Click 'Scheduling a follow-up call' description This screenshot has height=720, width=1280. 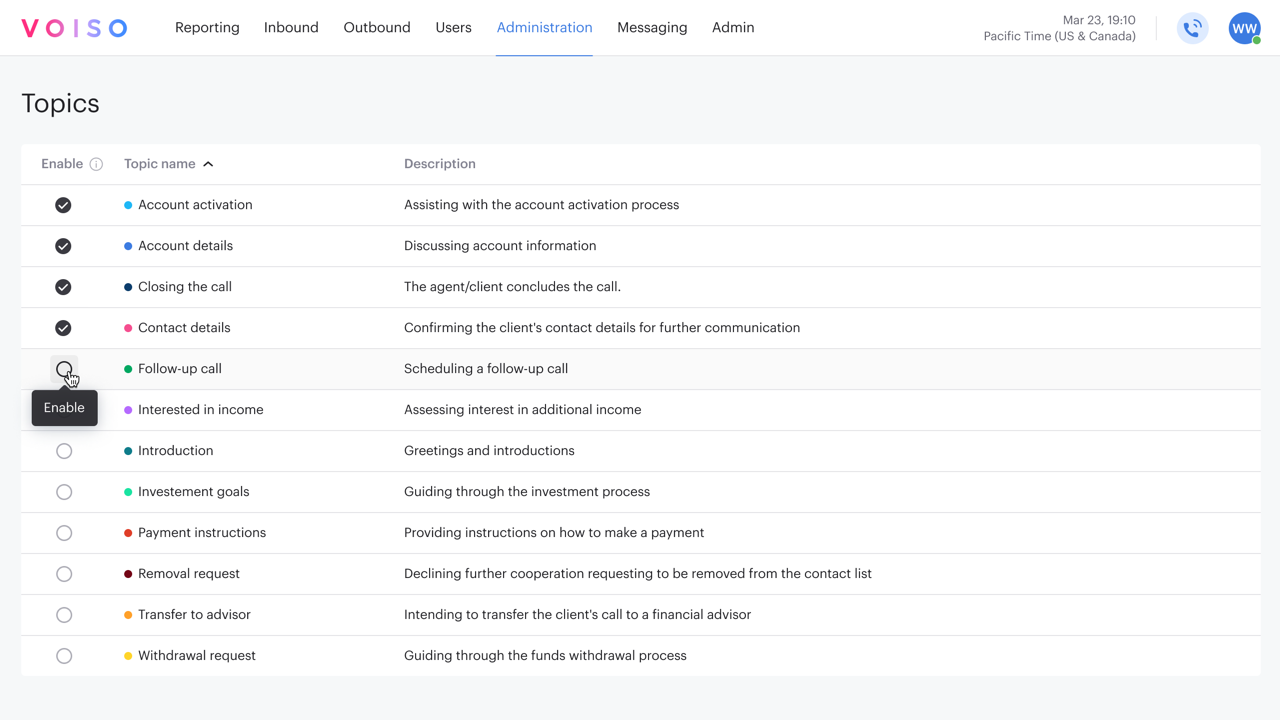(x=486, y=369)
